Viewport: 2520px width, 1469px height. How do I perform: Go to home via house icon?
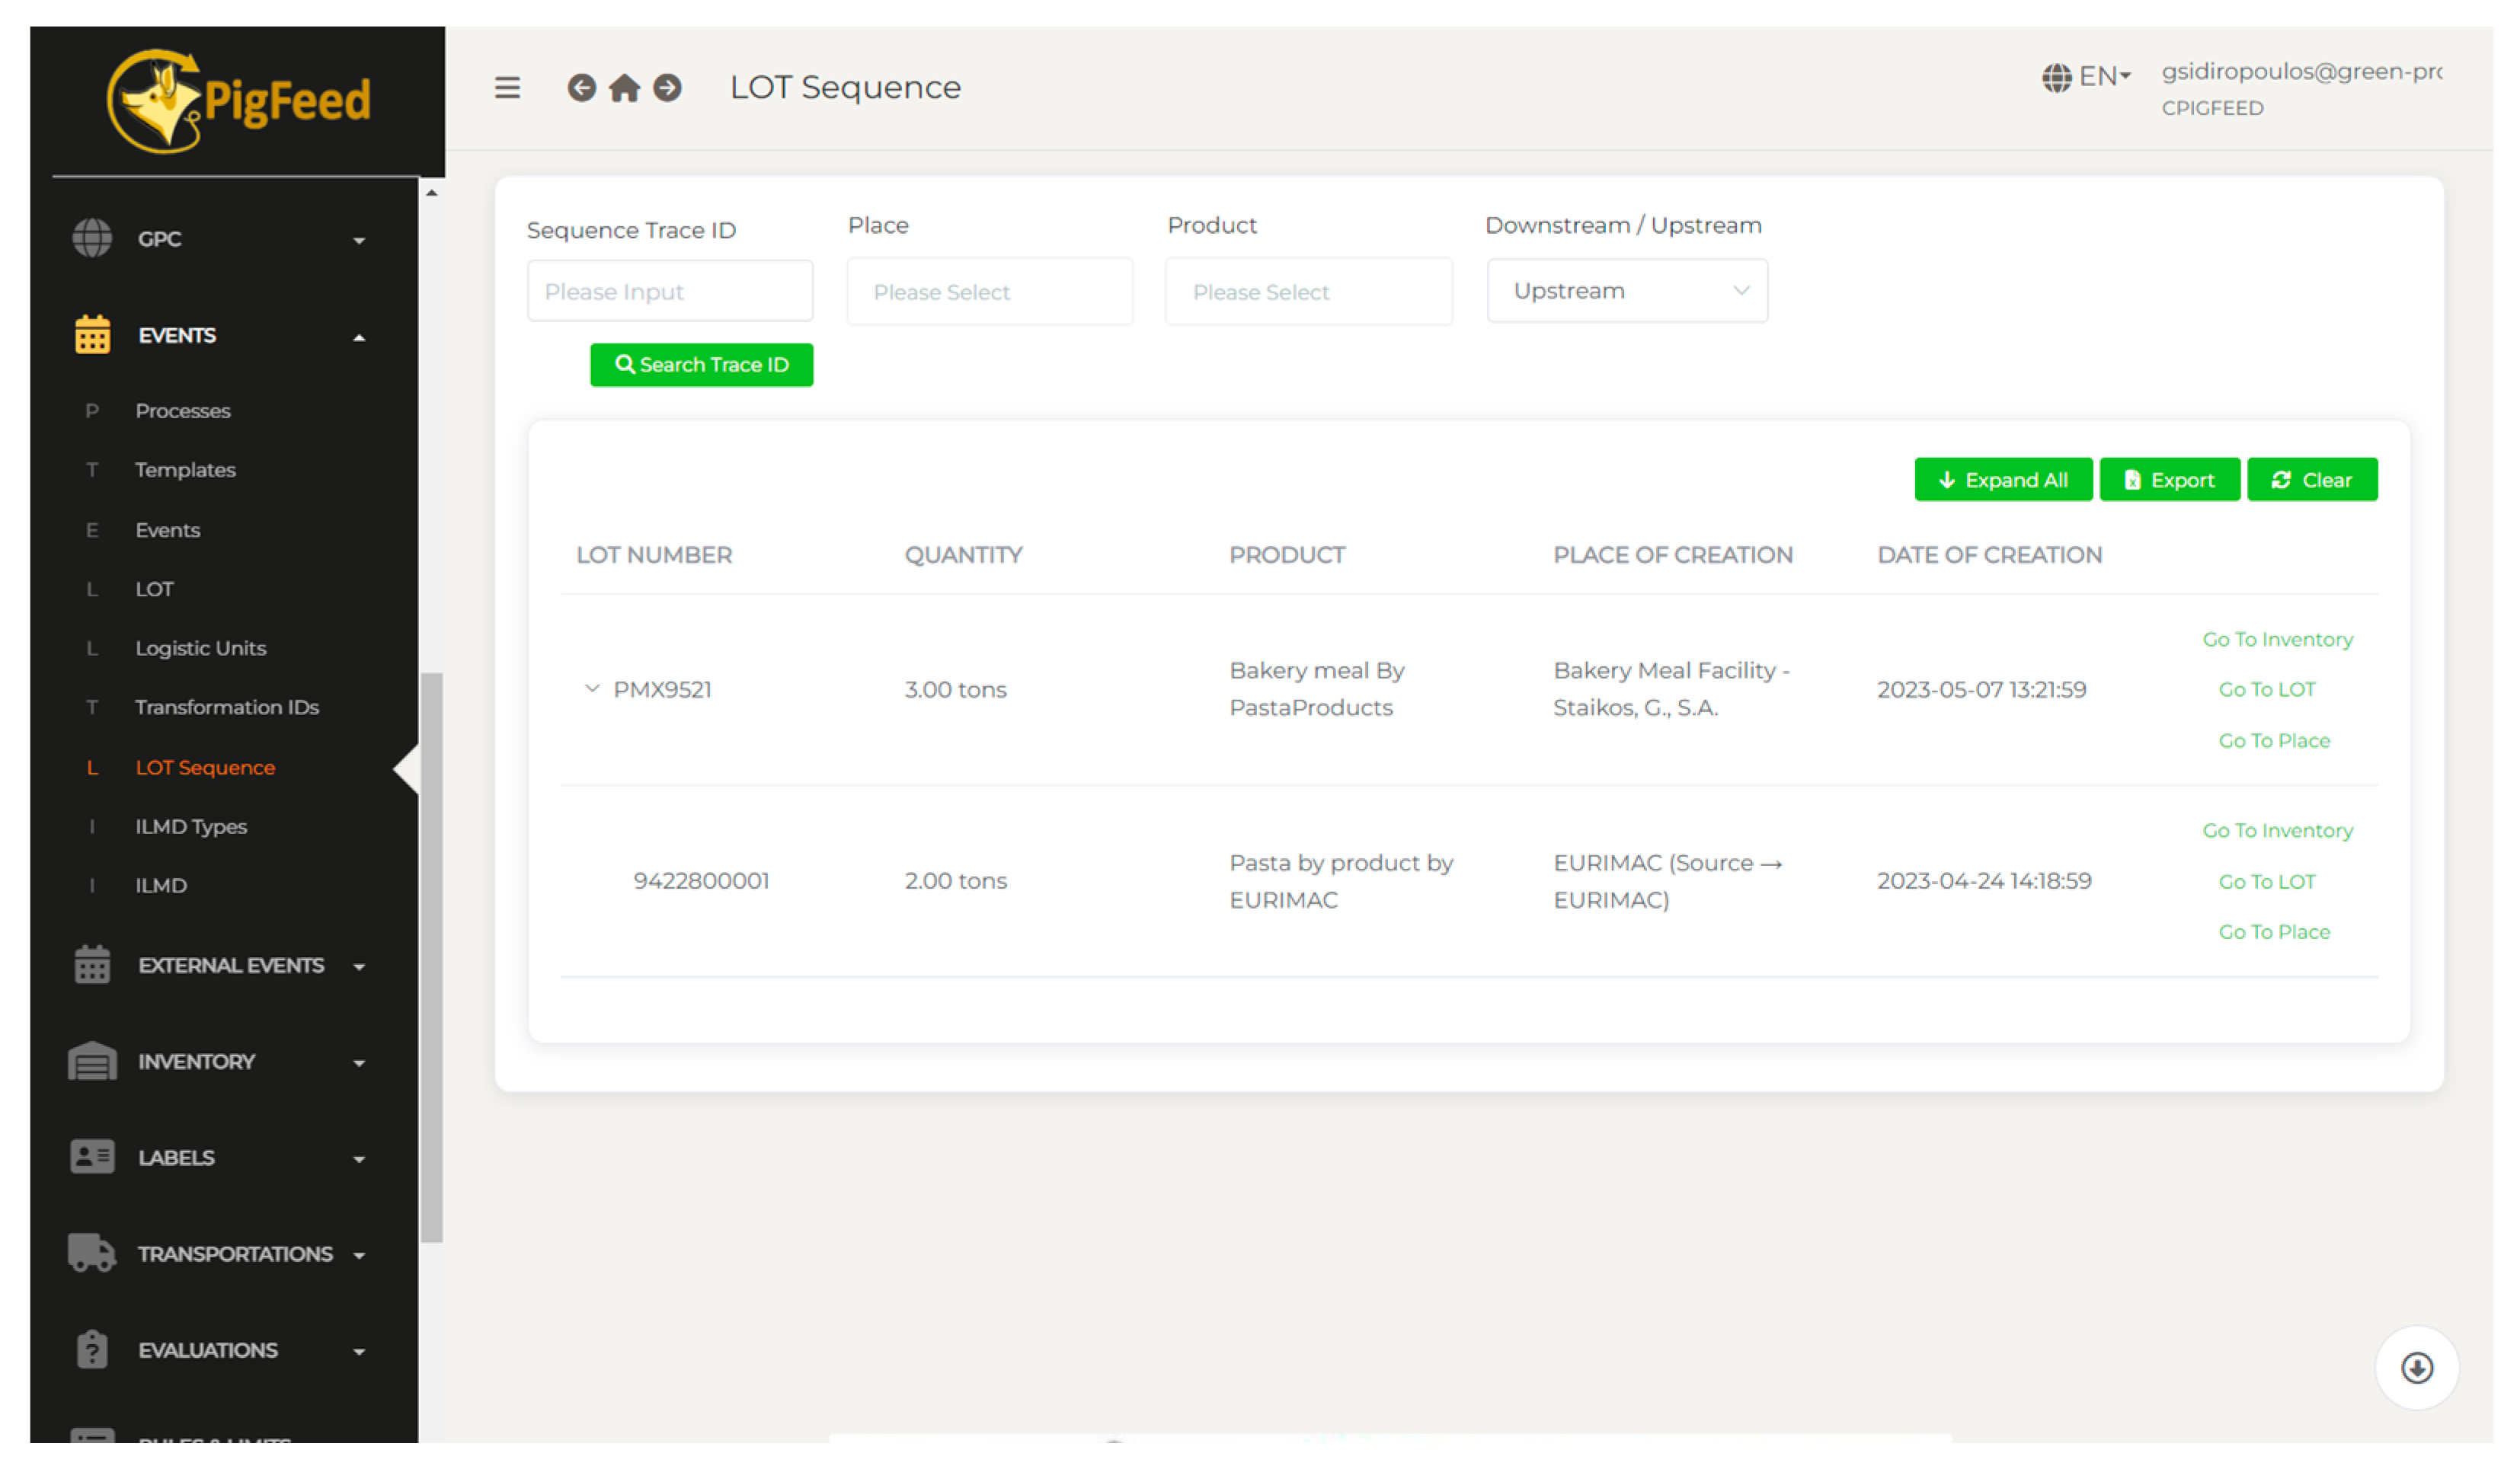point(624,88)
